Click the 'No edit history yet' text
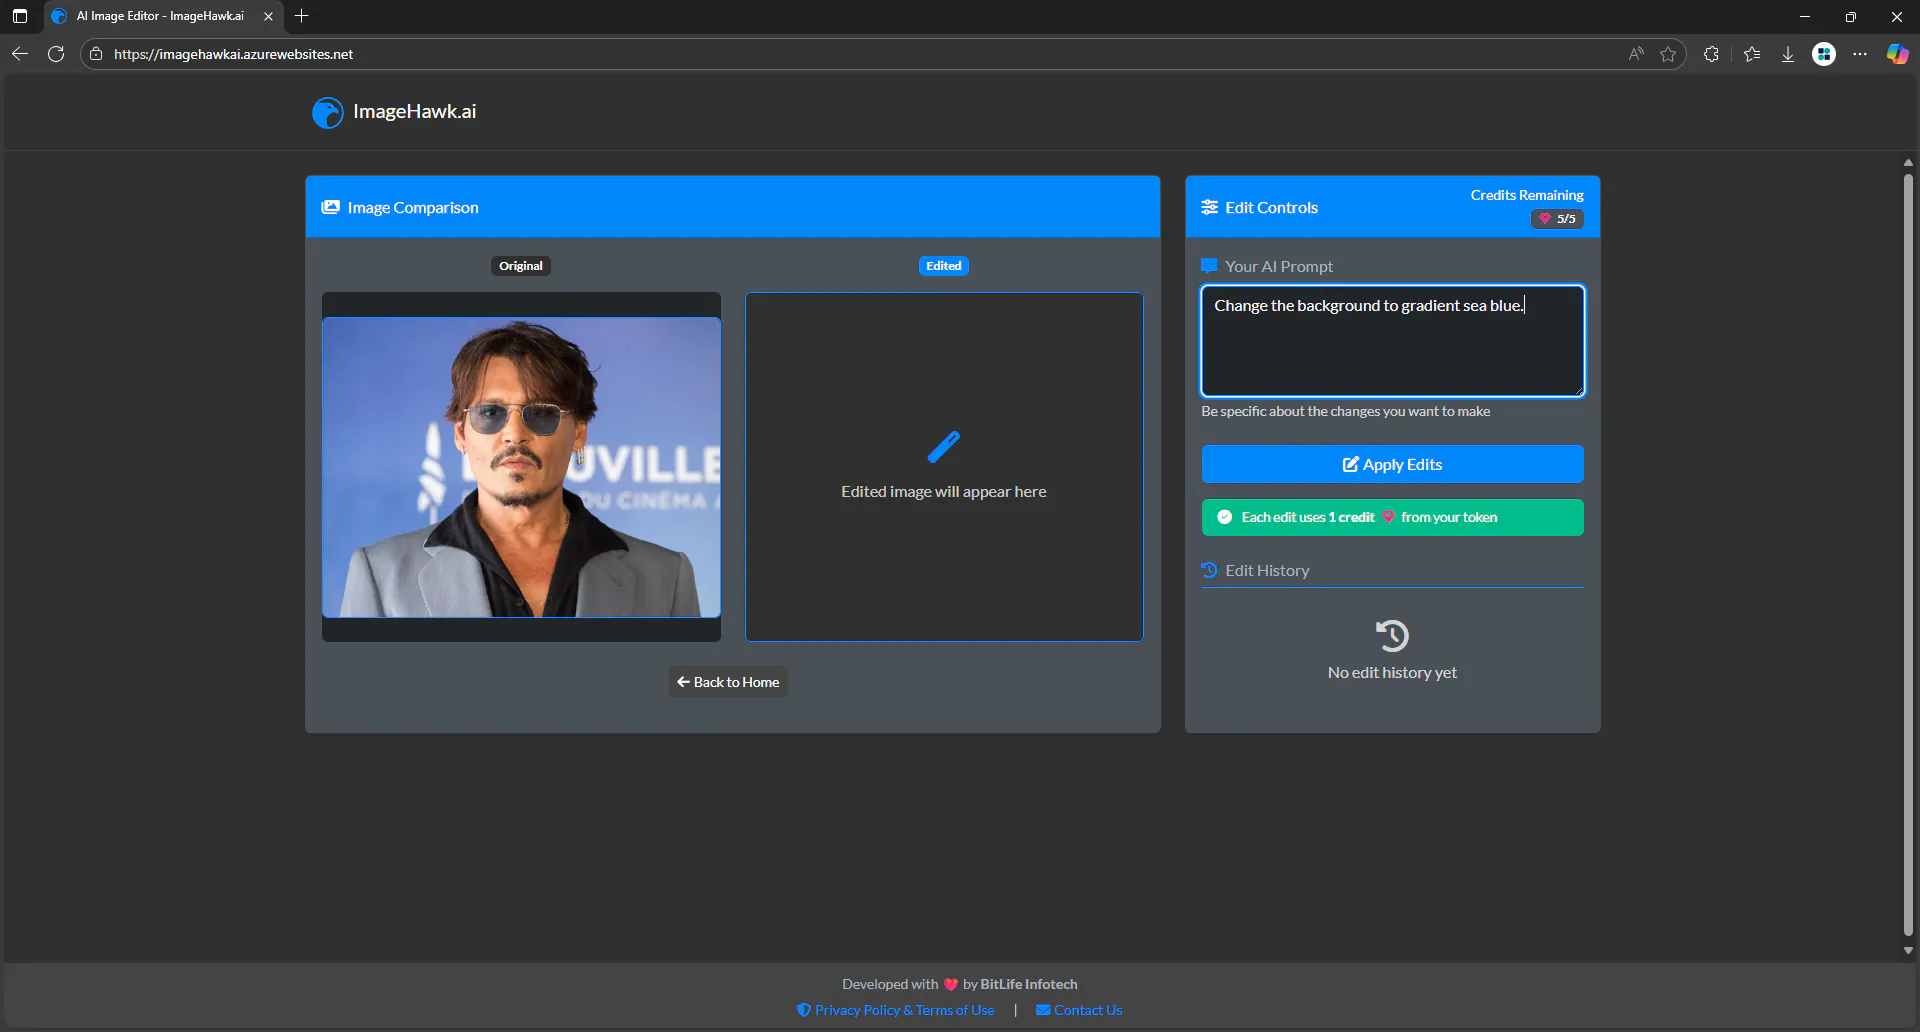The image size is (1920, 1032). [x=1392, y=672]
